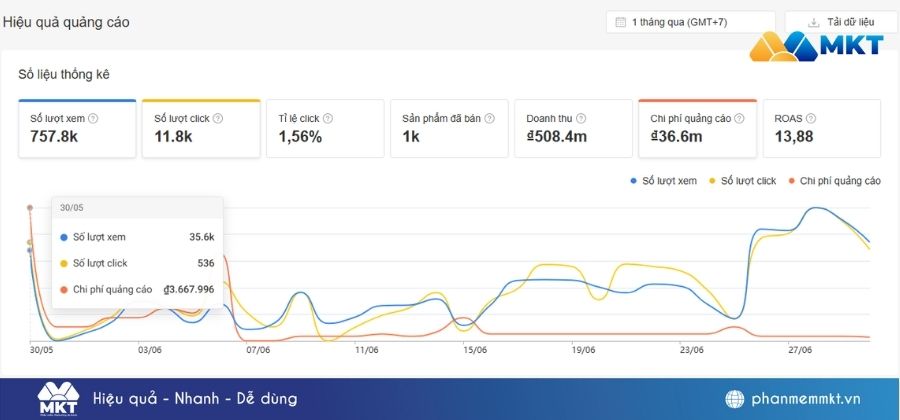The width and height of the screenshot is (900, 420).
Task: Click the 11/06 x-axis date label
Action: tap(366, 349)
